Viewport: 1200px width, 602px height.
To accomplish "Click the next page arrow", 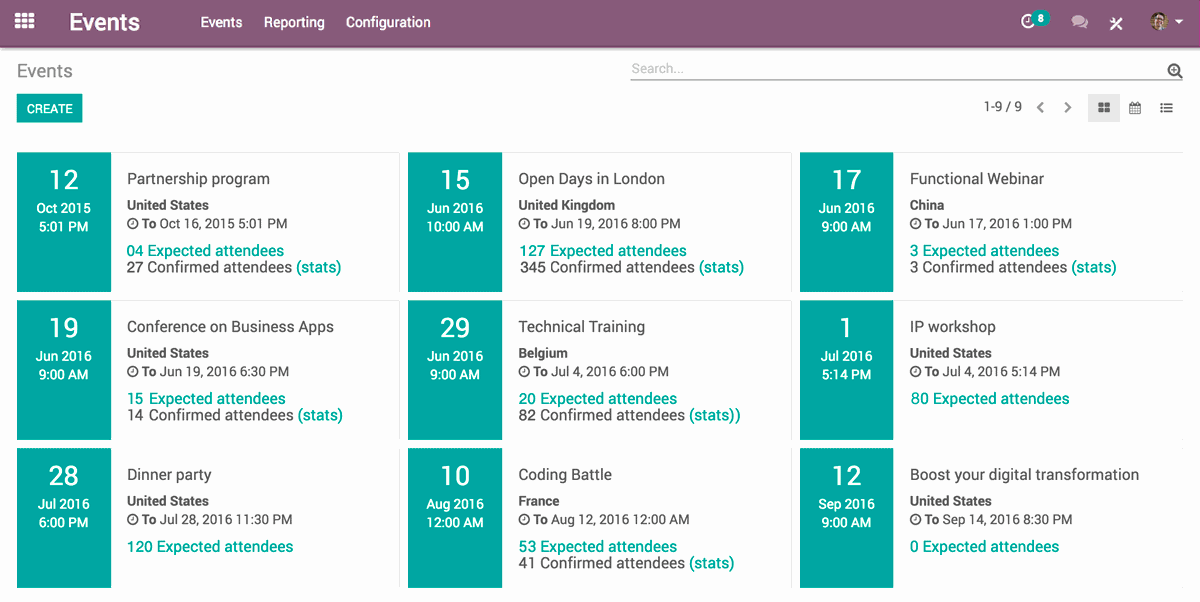I will click(1067, 106).
